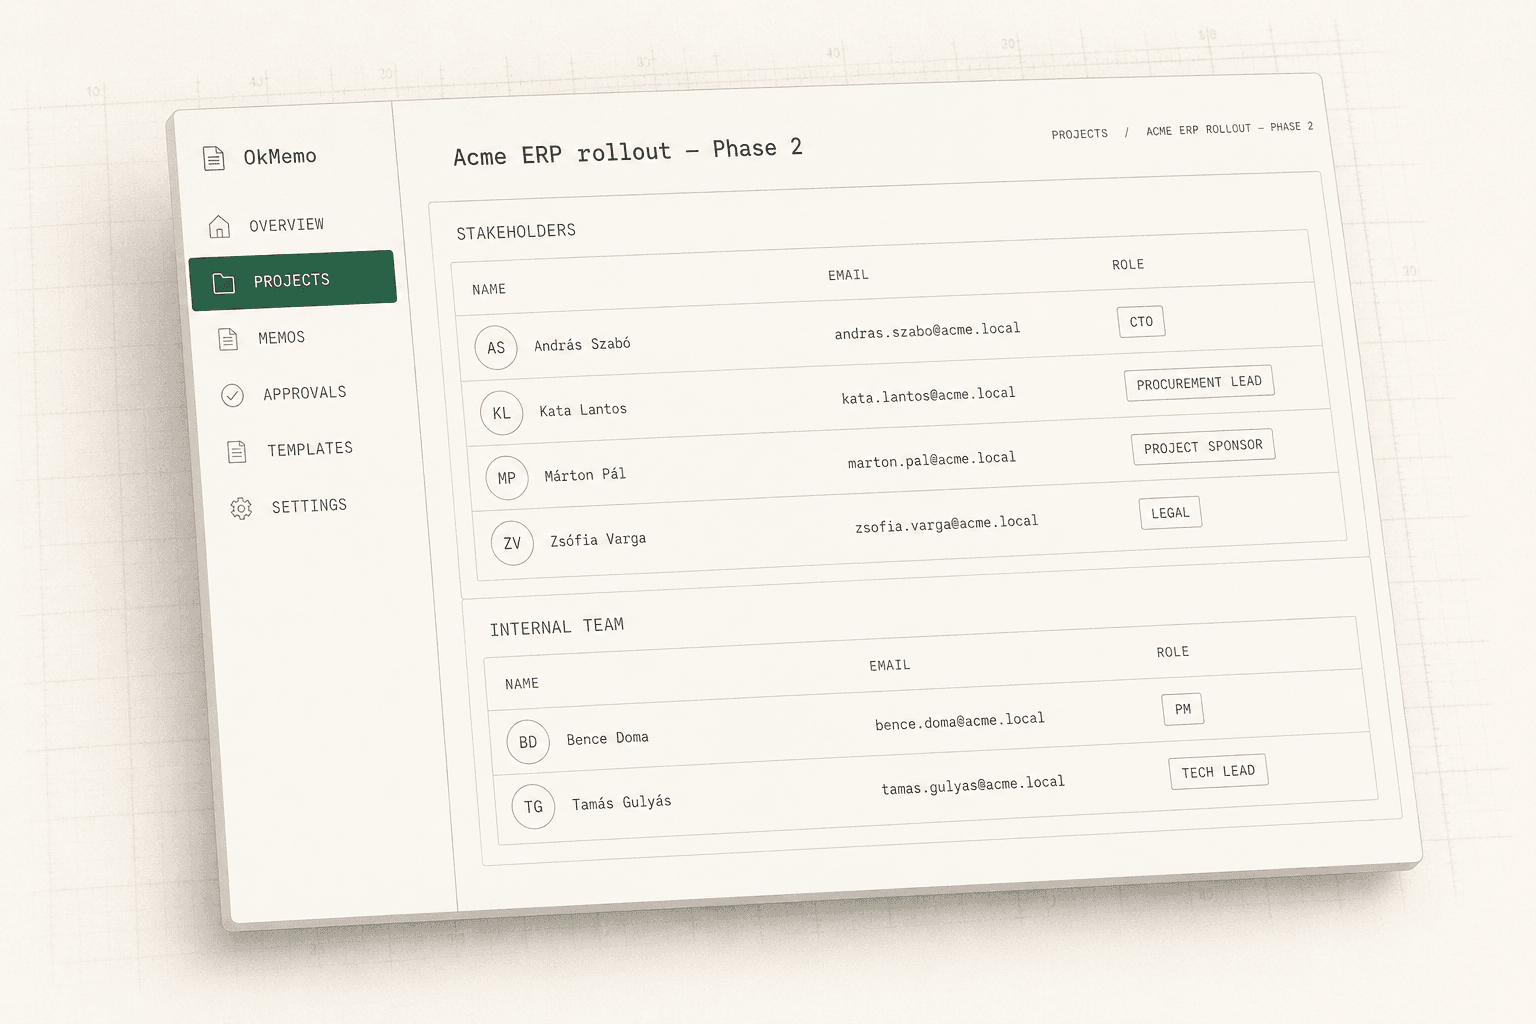Click email tamas.gulyas@acme.local

coord(972,785)
